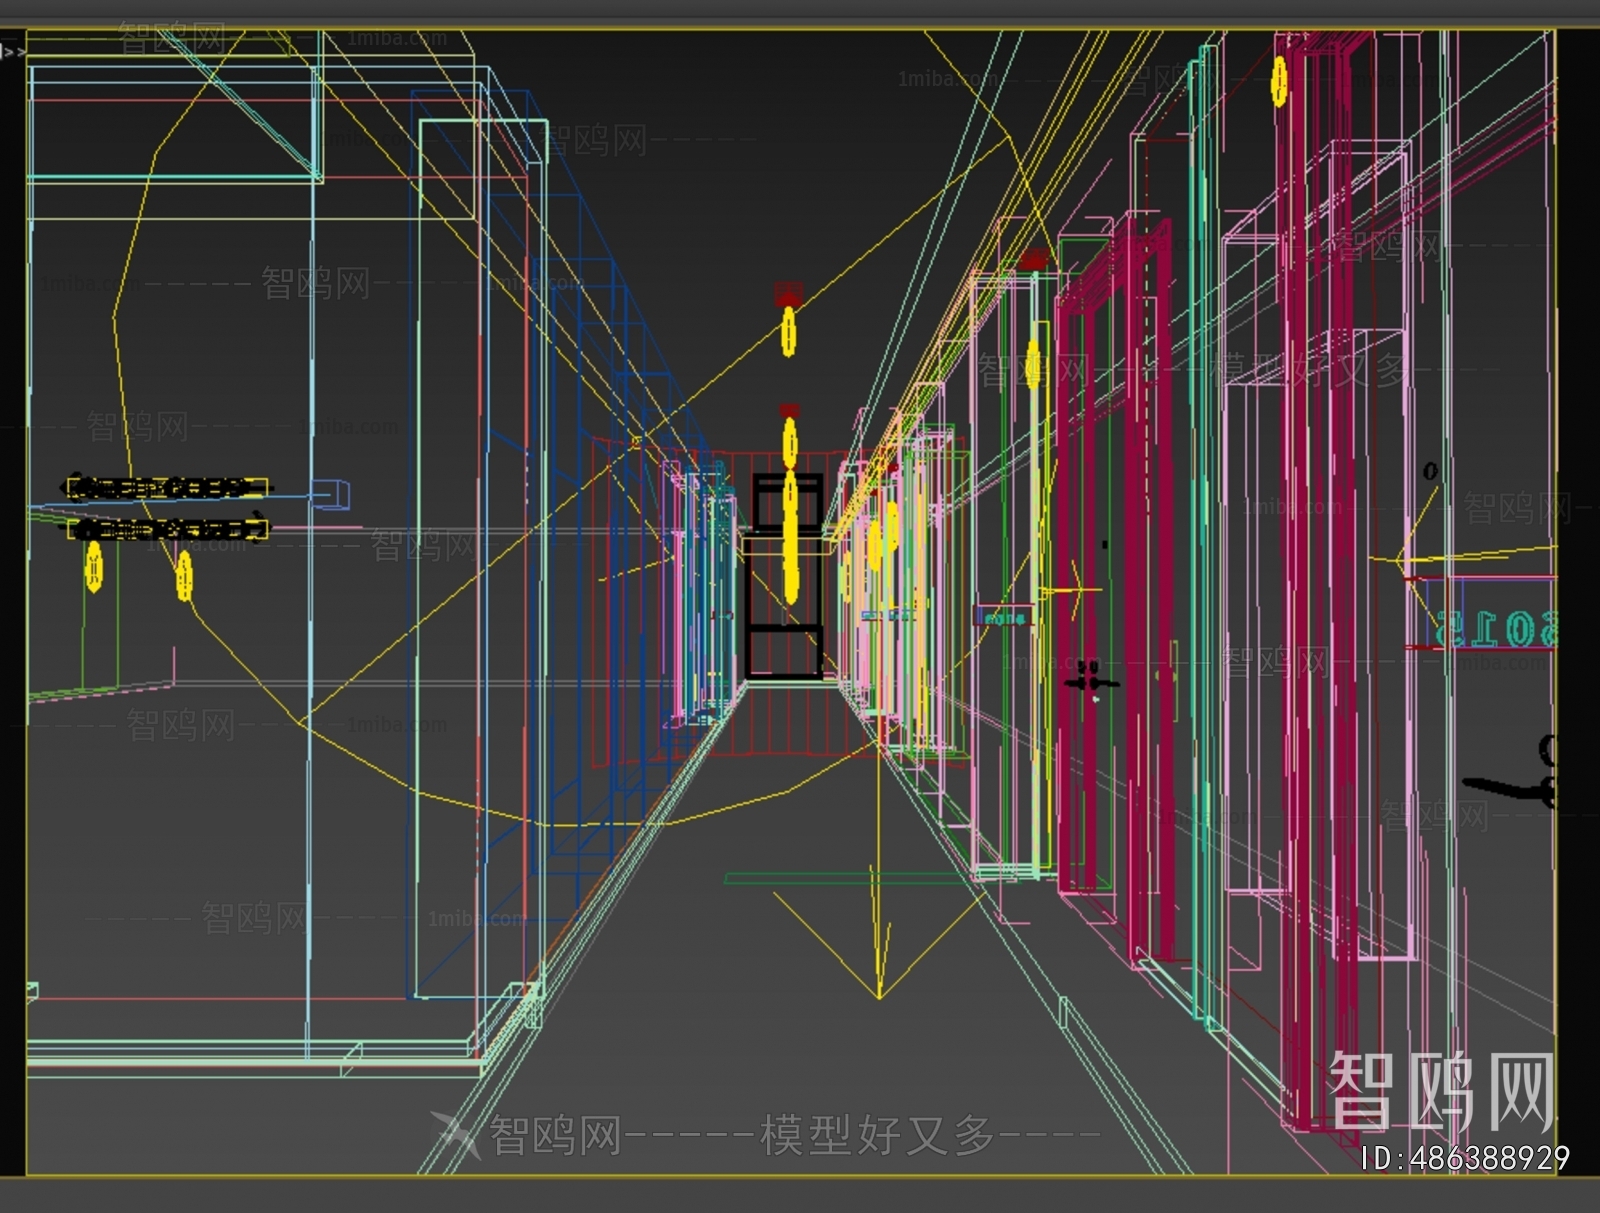Click the expand arrows at viewport top-left
1600x1213 pixels.
13,52
